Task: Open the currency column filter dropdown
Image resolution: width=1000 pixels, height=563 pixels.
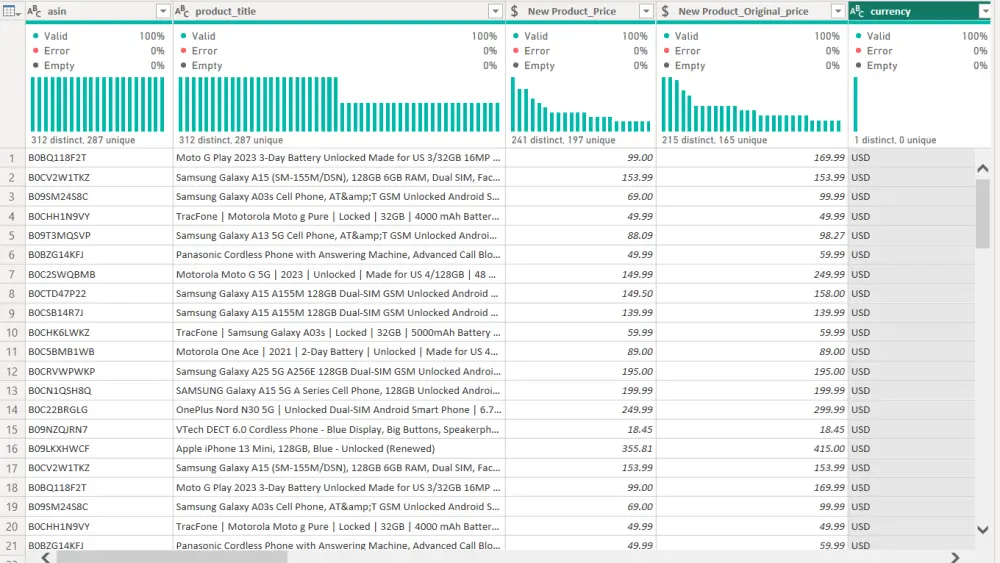Action: click(x=985, y=11)
